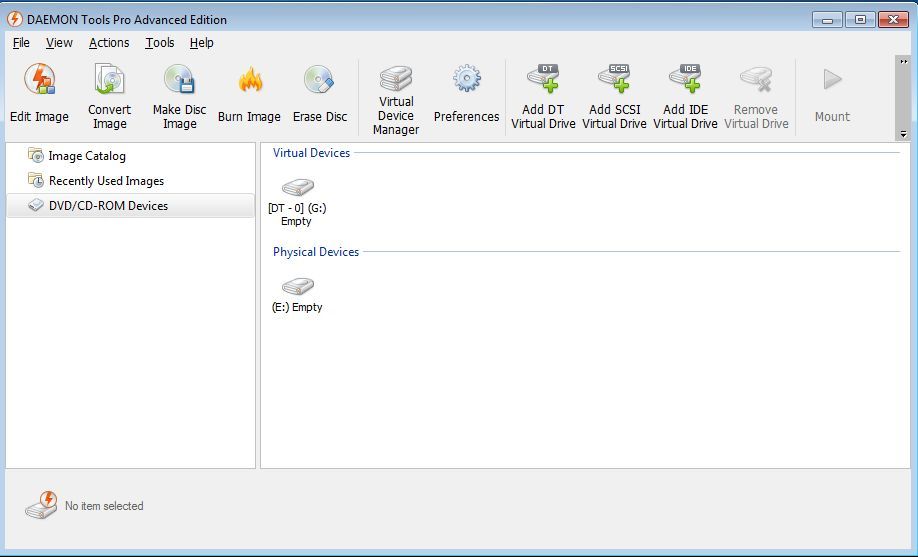Open the Edit Image tool
The width and height of the screenshot is (918, 557).
point(39,94)
